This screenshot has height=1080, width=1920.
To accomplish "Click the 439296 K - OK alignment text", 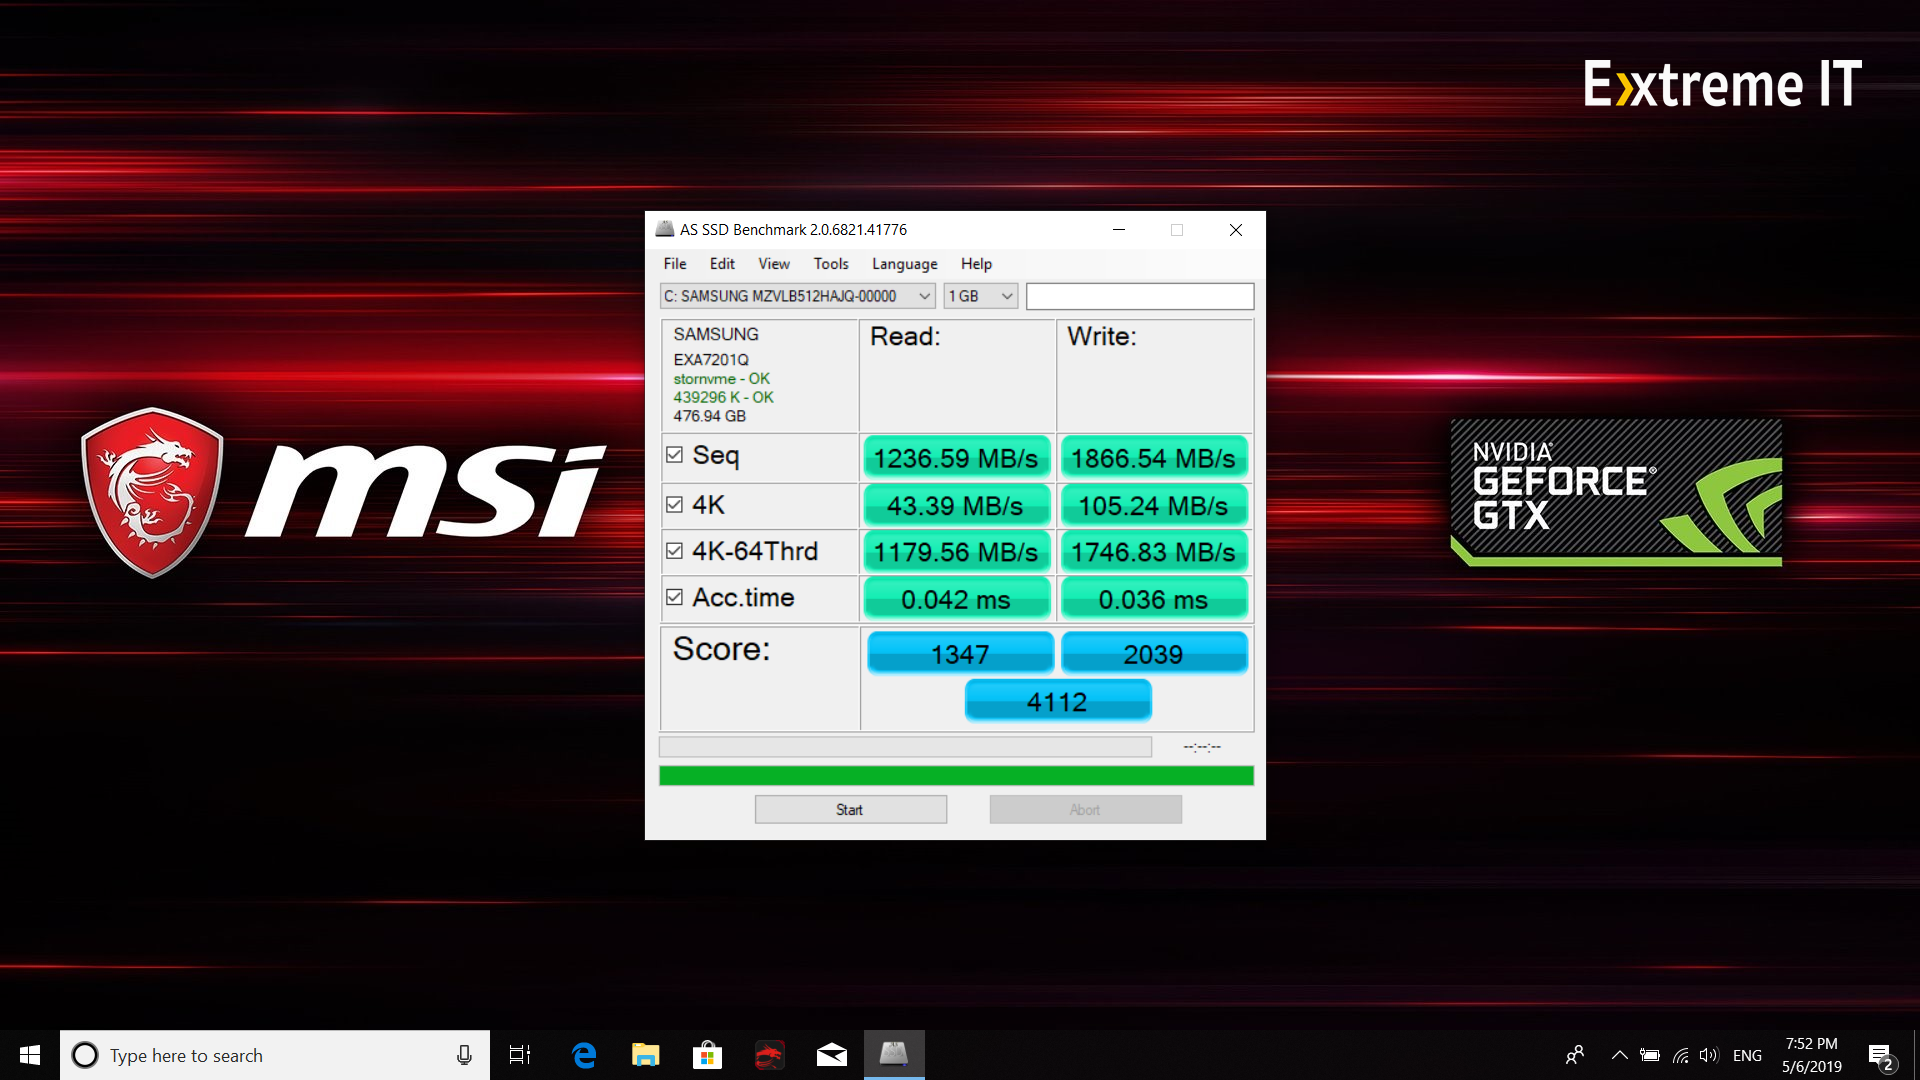I will click(x=723, y=397).
